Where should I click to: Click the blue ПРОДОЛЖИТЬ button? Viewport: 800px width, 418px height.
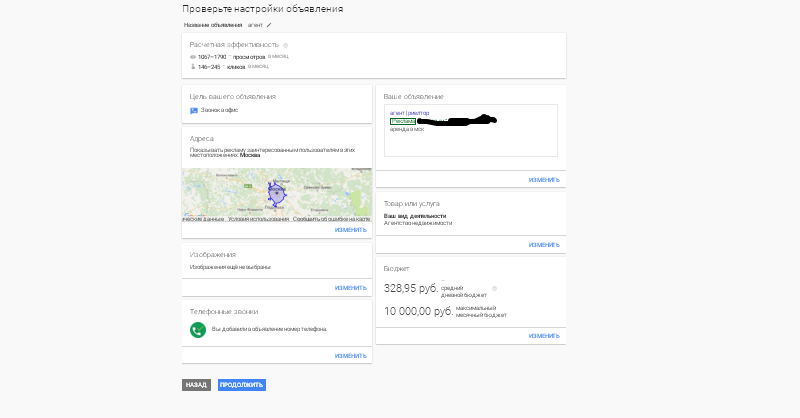pyautogui.click(x=242, y=385)
